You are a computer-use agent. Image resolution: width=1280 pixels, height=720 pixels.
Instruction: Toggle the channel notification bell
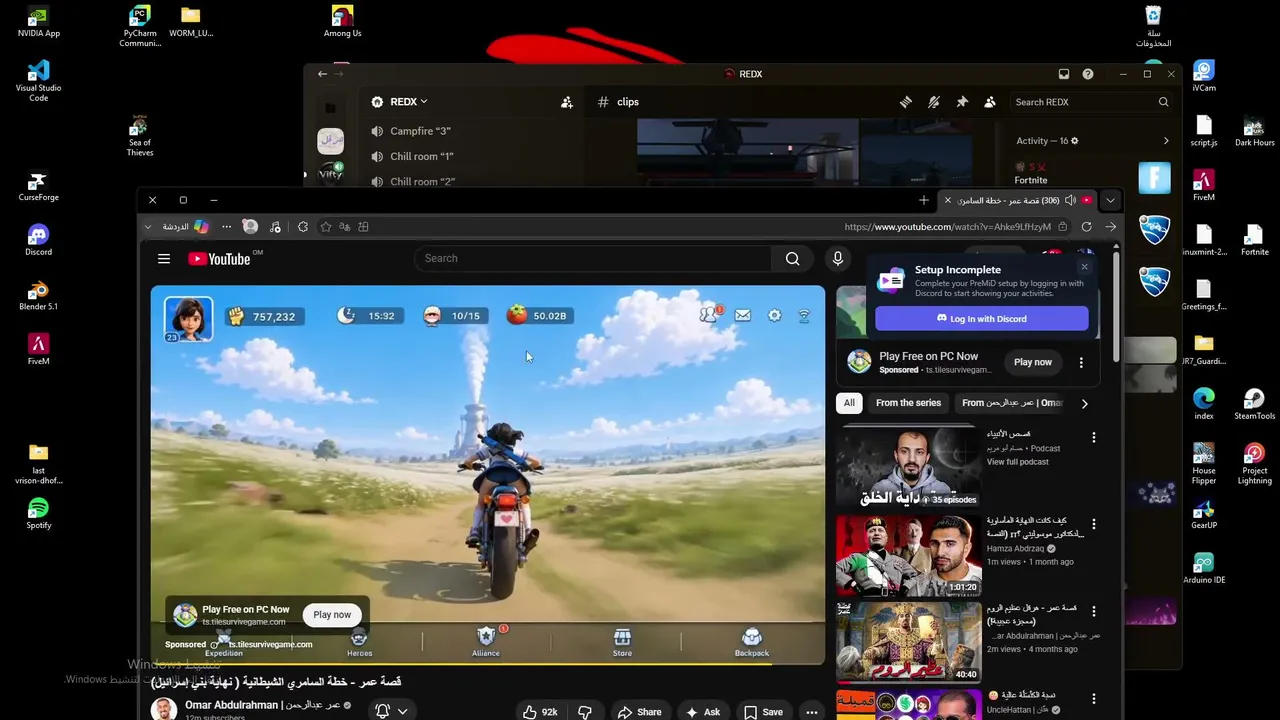pyautogui.click(x=382, y=711)
